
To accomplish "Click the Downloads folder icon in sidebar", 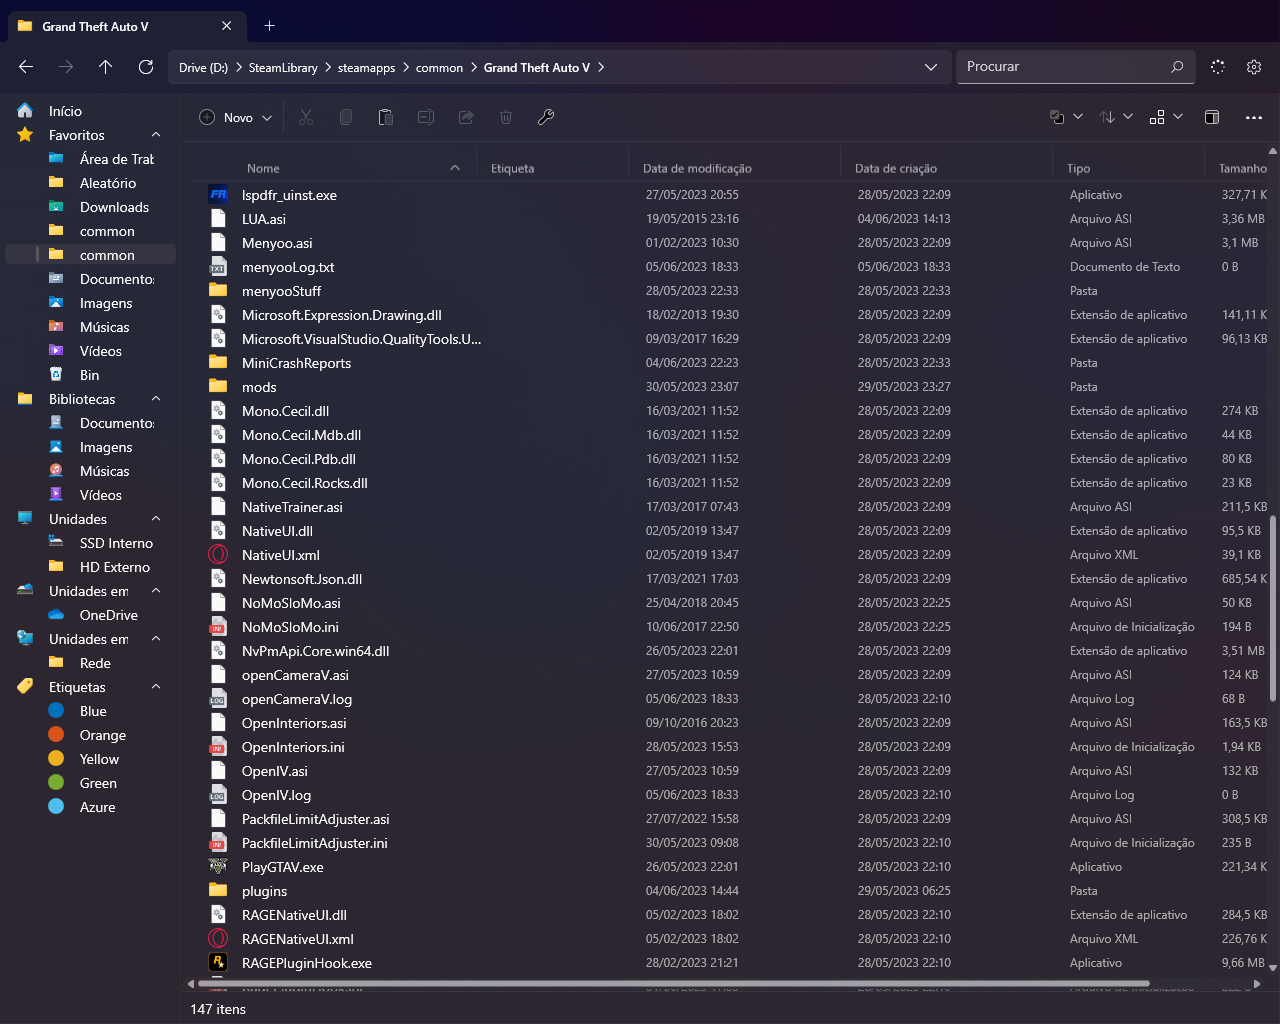I will pos(57,207).
